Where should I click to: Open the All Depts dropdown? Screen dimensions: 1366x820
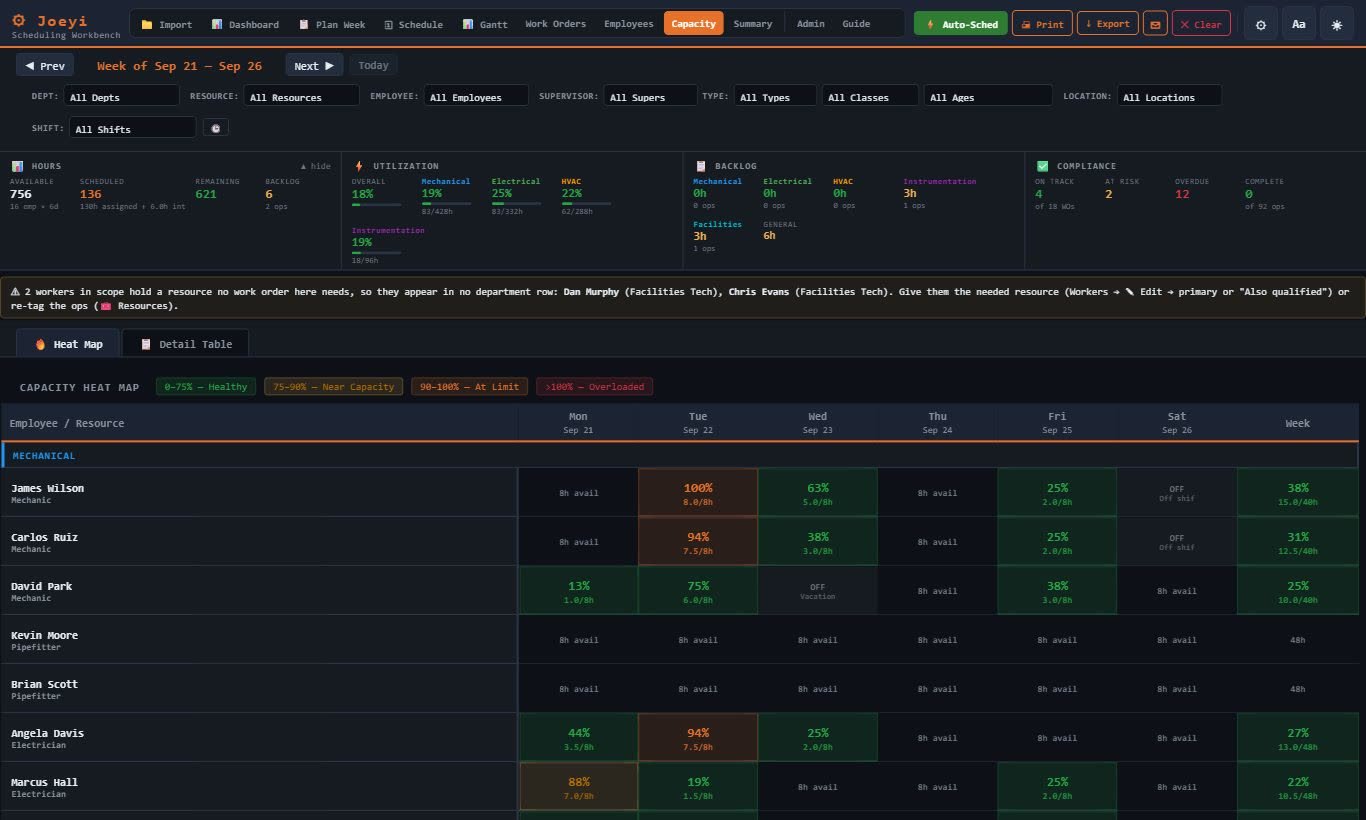point(121,96)
